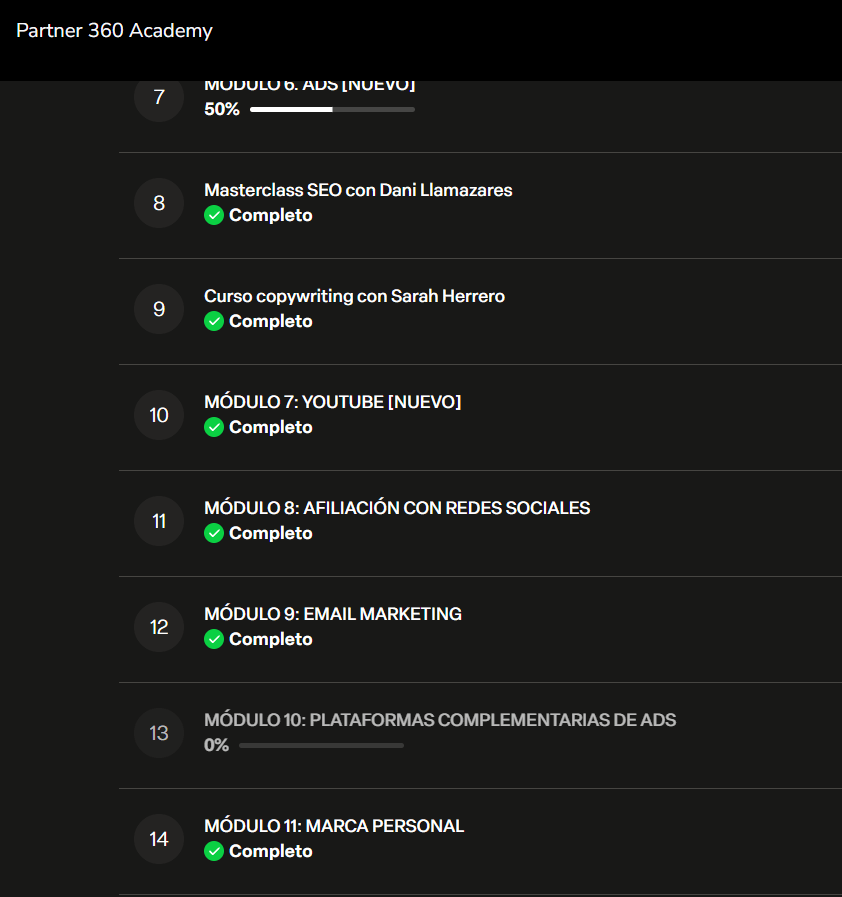Click Completo status under Curso copywriting
Viewport: 842px width, 897px height.
click(x=271, y=322)
